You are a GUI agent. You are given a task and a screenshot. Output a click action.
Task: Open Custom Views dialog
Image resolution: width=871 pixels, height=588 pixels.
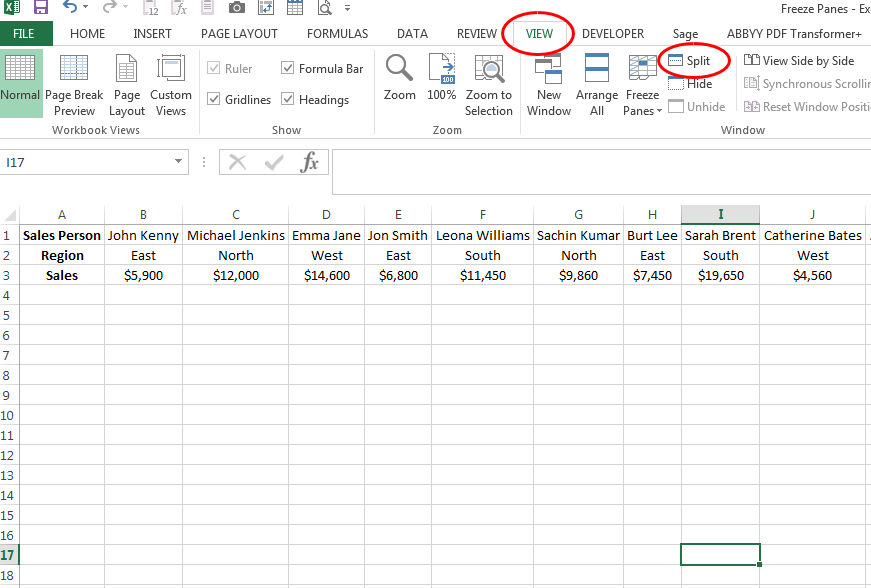pos(171,85)
